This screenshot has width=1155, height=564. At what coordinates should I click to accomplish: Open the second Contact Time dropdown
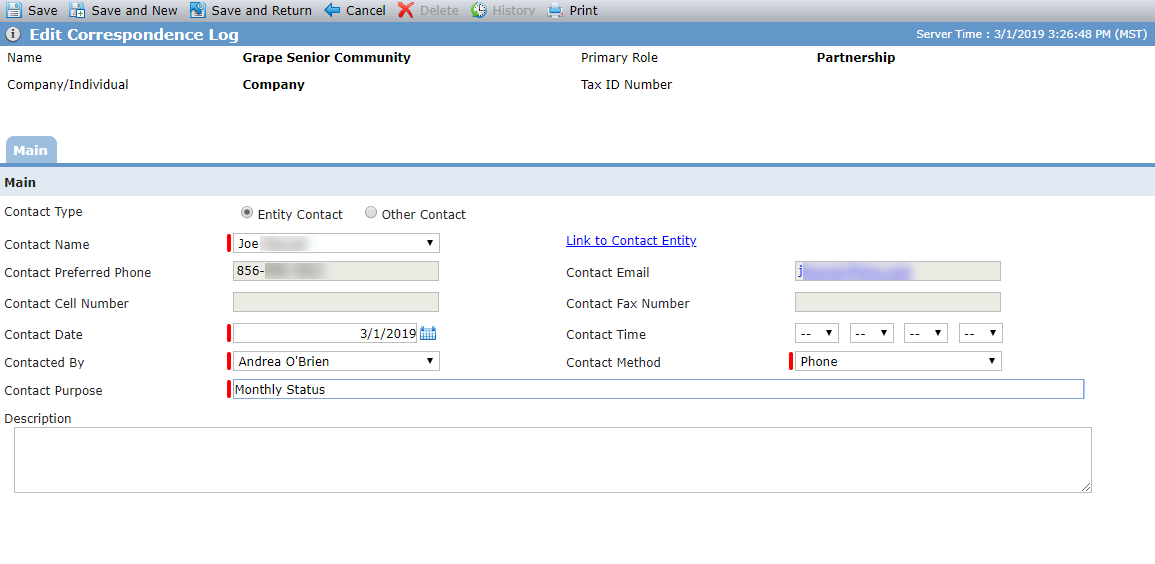tap(871, 334)
